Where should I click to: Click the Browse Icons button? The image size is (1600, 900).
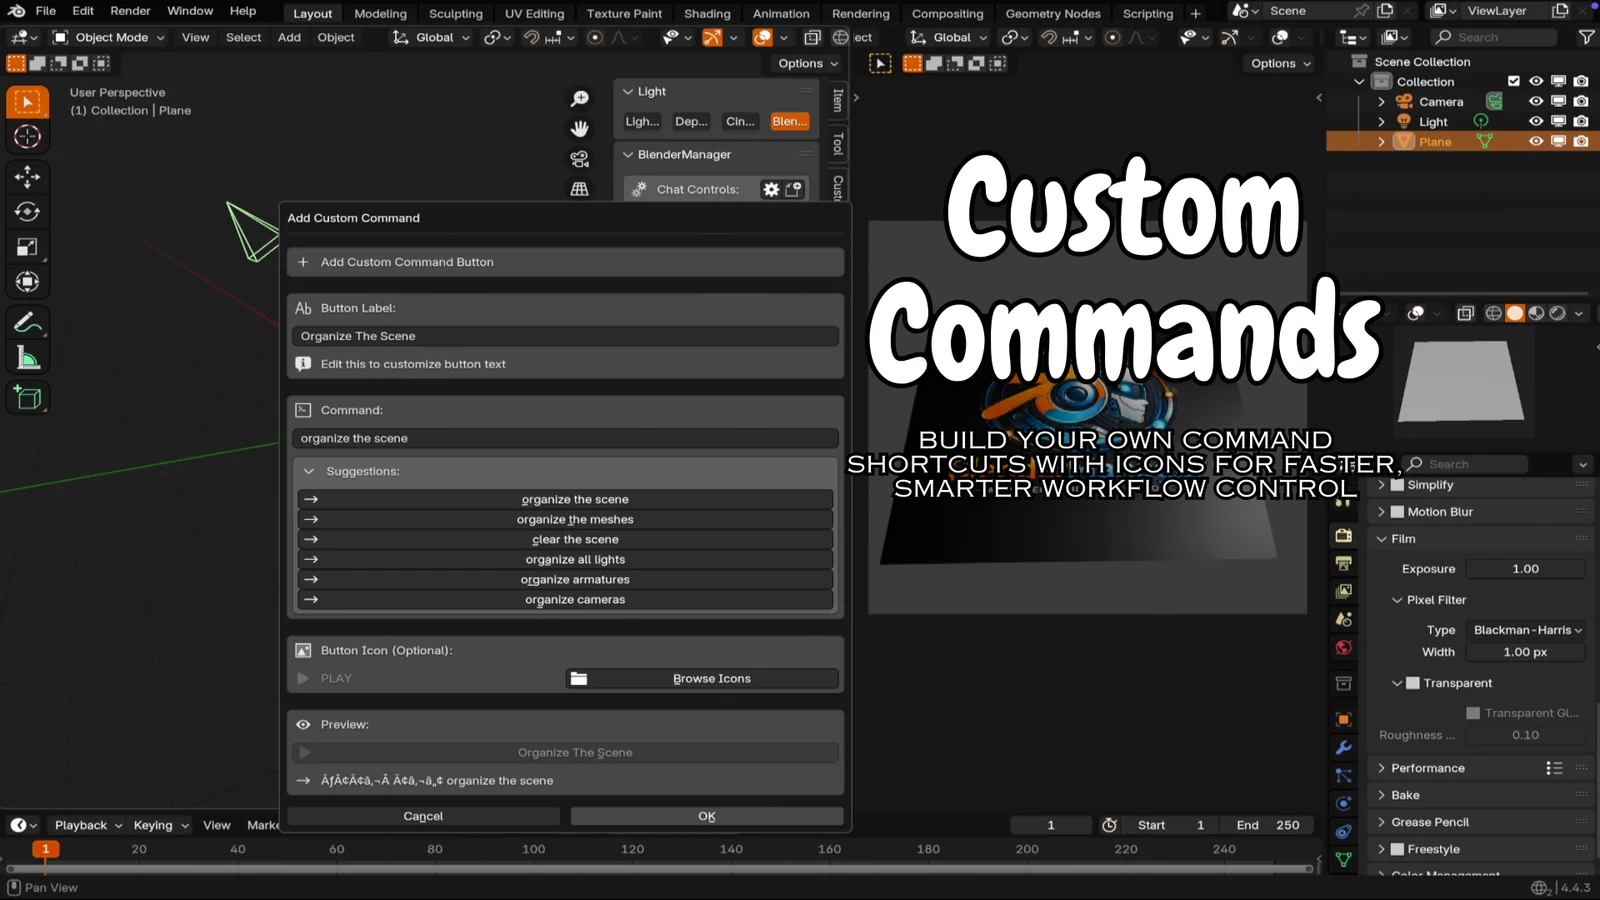[x=702, y=678]
